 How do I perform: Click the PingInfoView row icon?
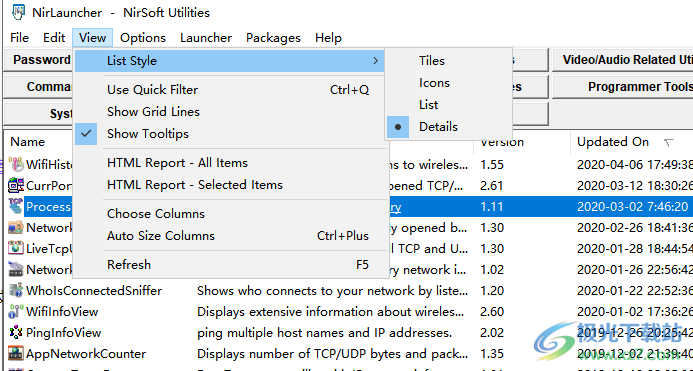16,333
